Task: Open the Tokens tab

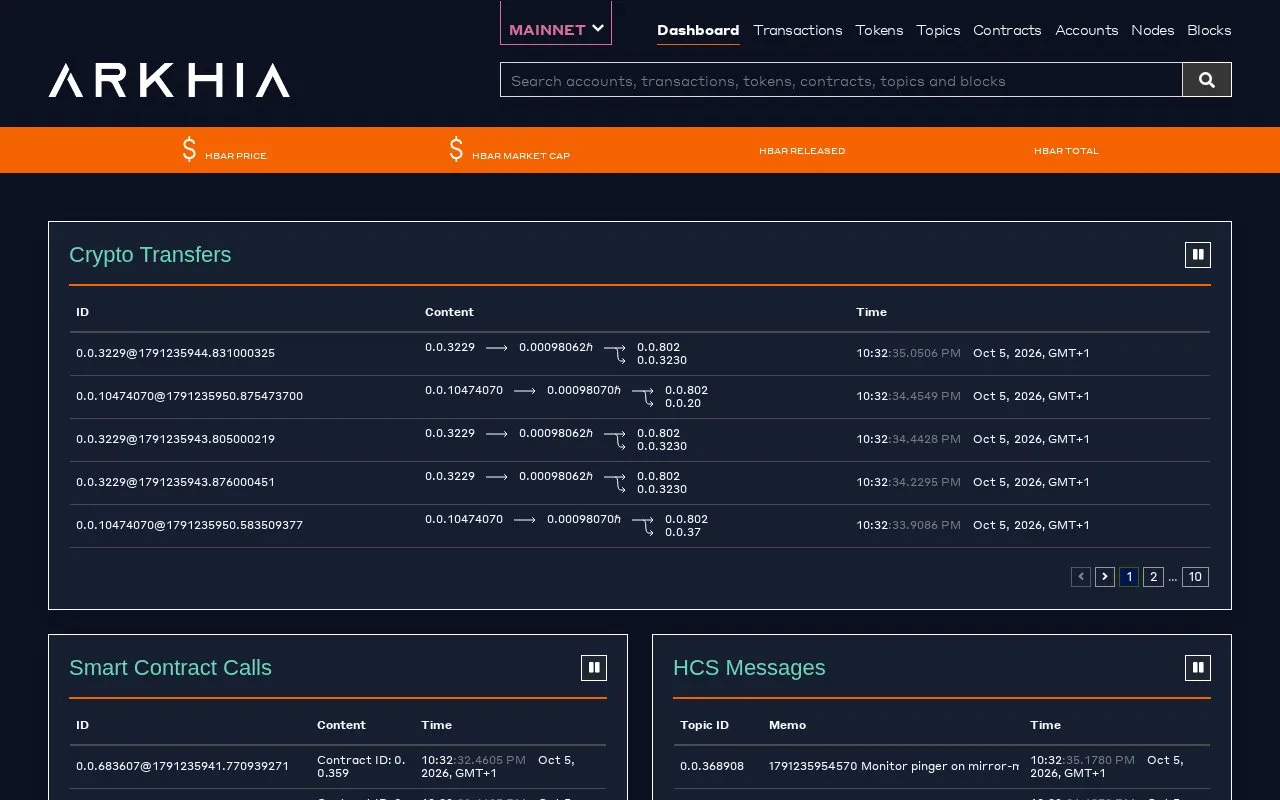Action: (x=879, y=30)
